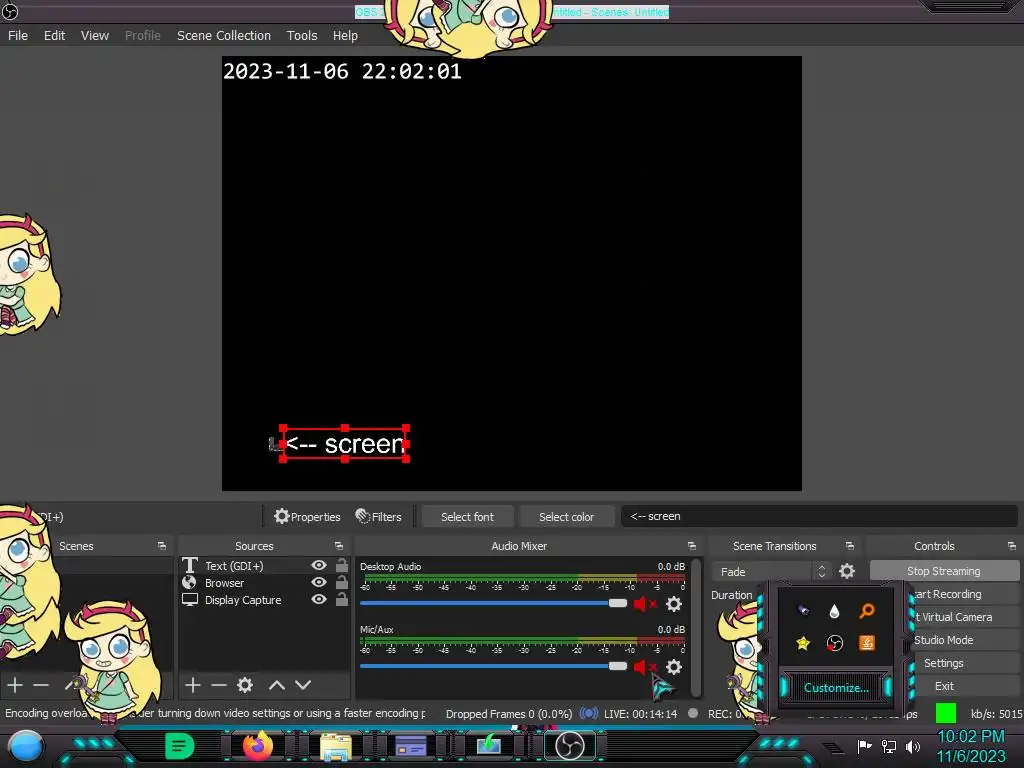Image resolution: width=1024 pixels, height=768 pixels.
Task: Lock the Display Capture source
Action: (342, 600)
